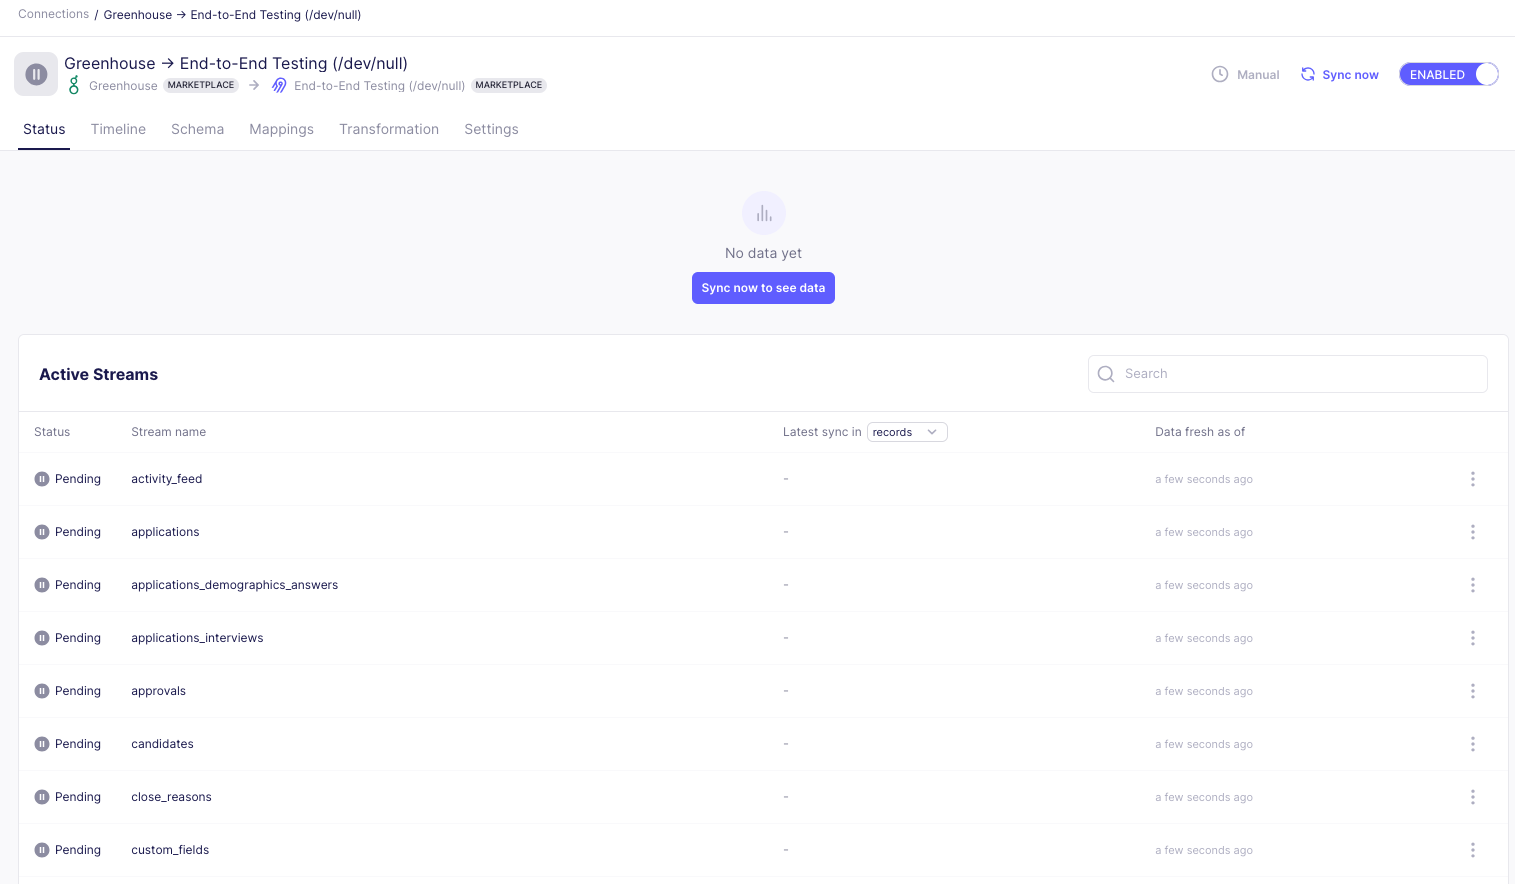Go to the Transformation tab
The width and height of the screenshot is (1515, 884).
388,129
